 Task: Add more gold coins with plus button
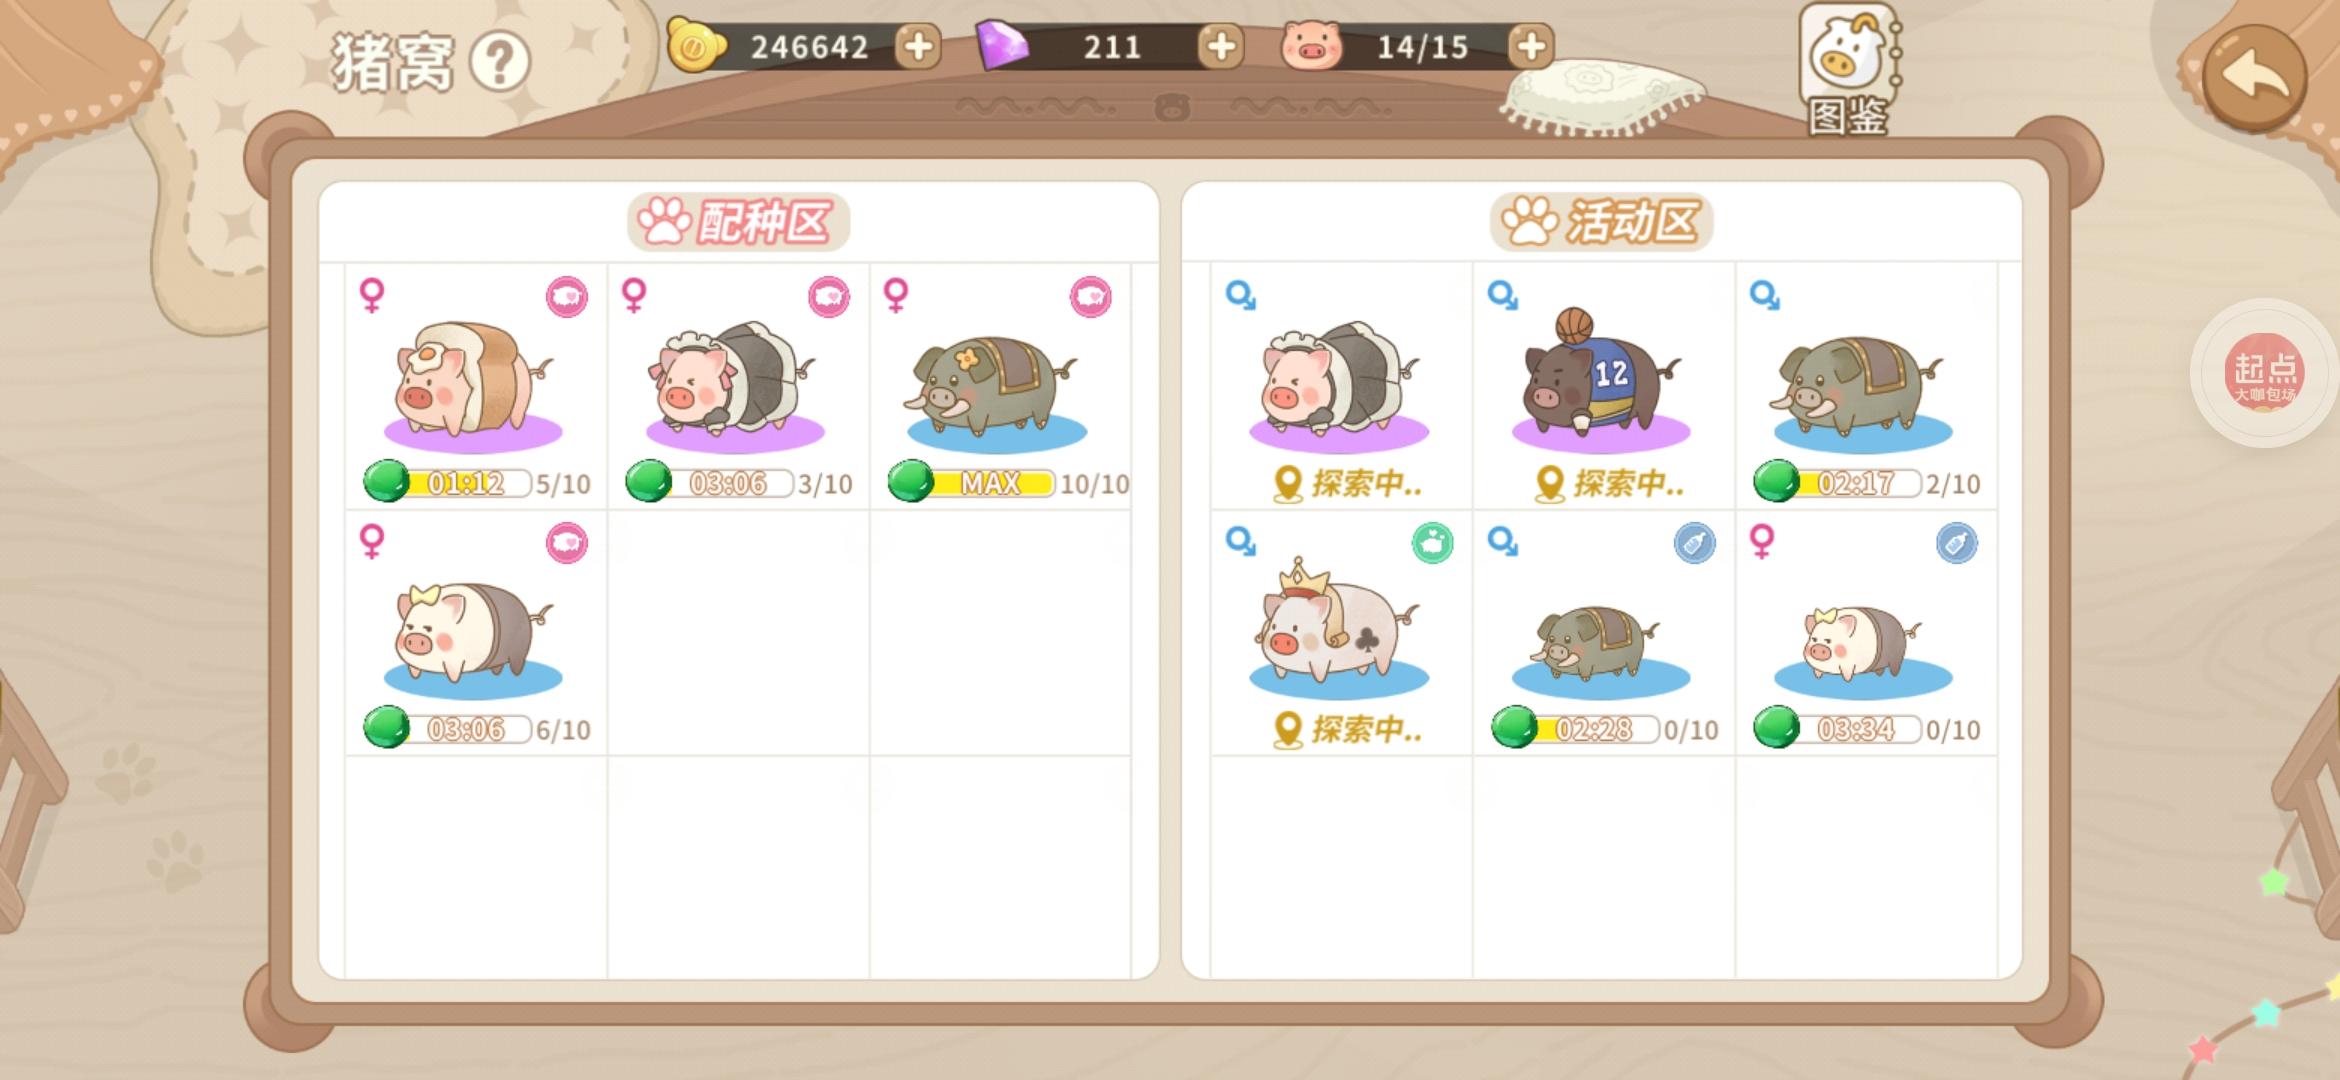[917, 46]
